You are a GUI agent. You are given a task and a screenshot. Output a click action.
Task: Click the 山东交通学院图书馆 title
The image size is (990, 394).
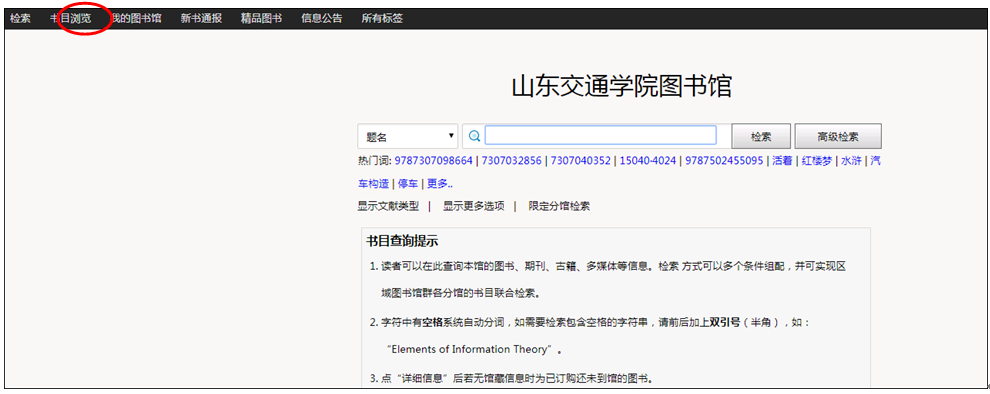[x=621, y=87]
